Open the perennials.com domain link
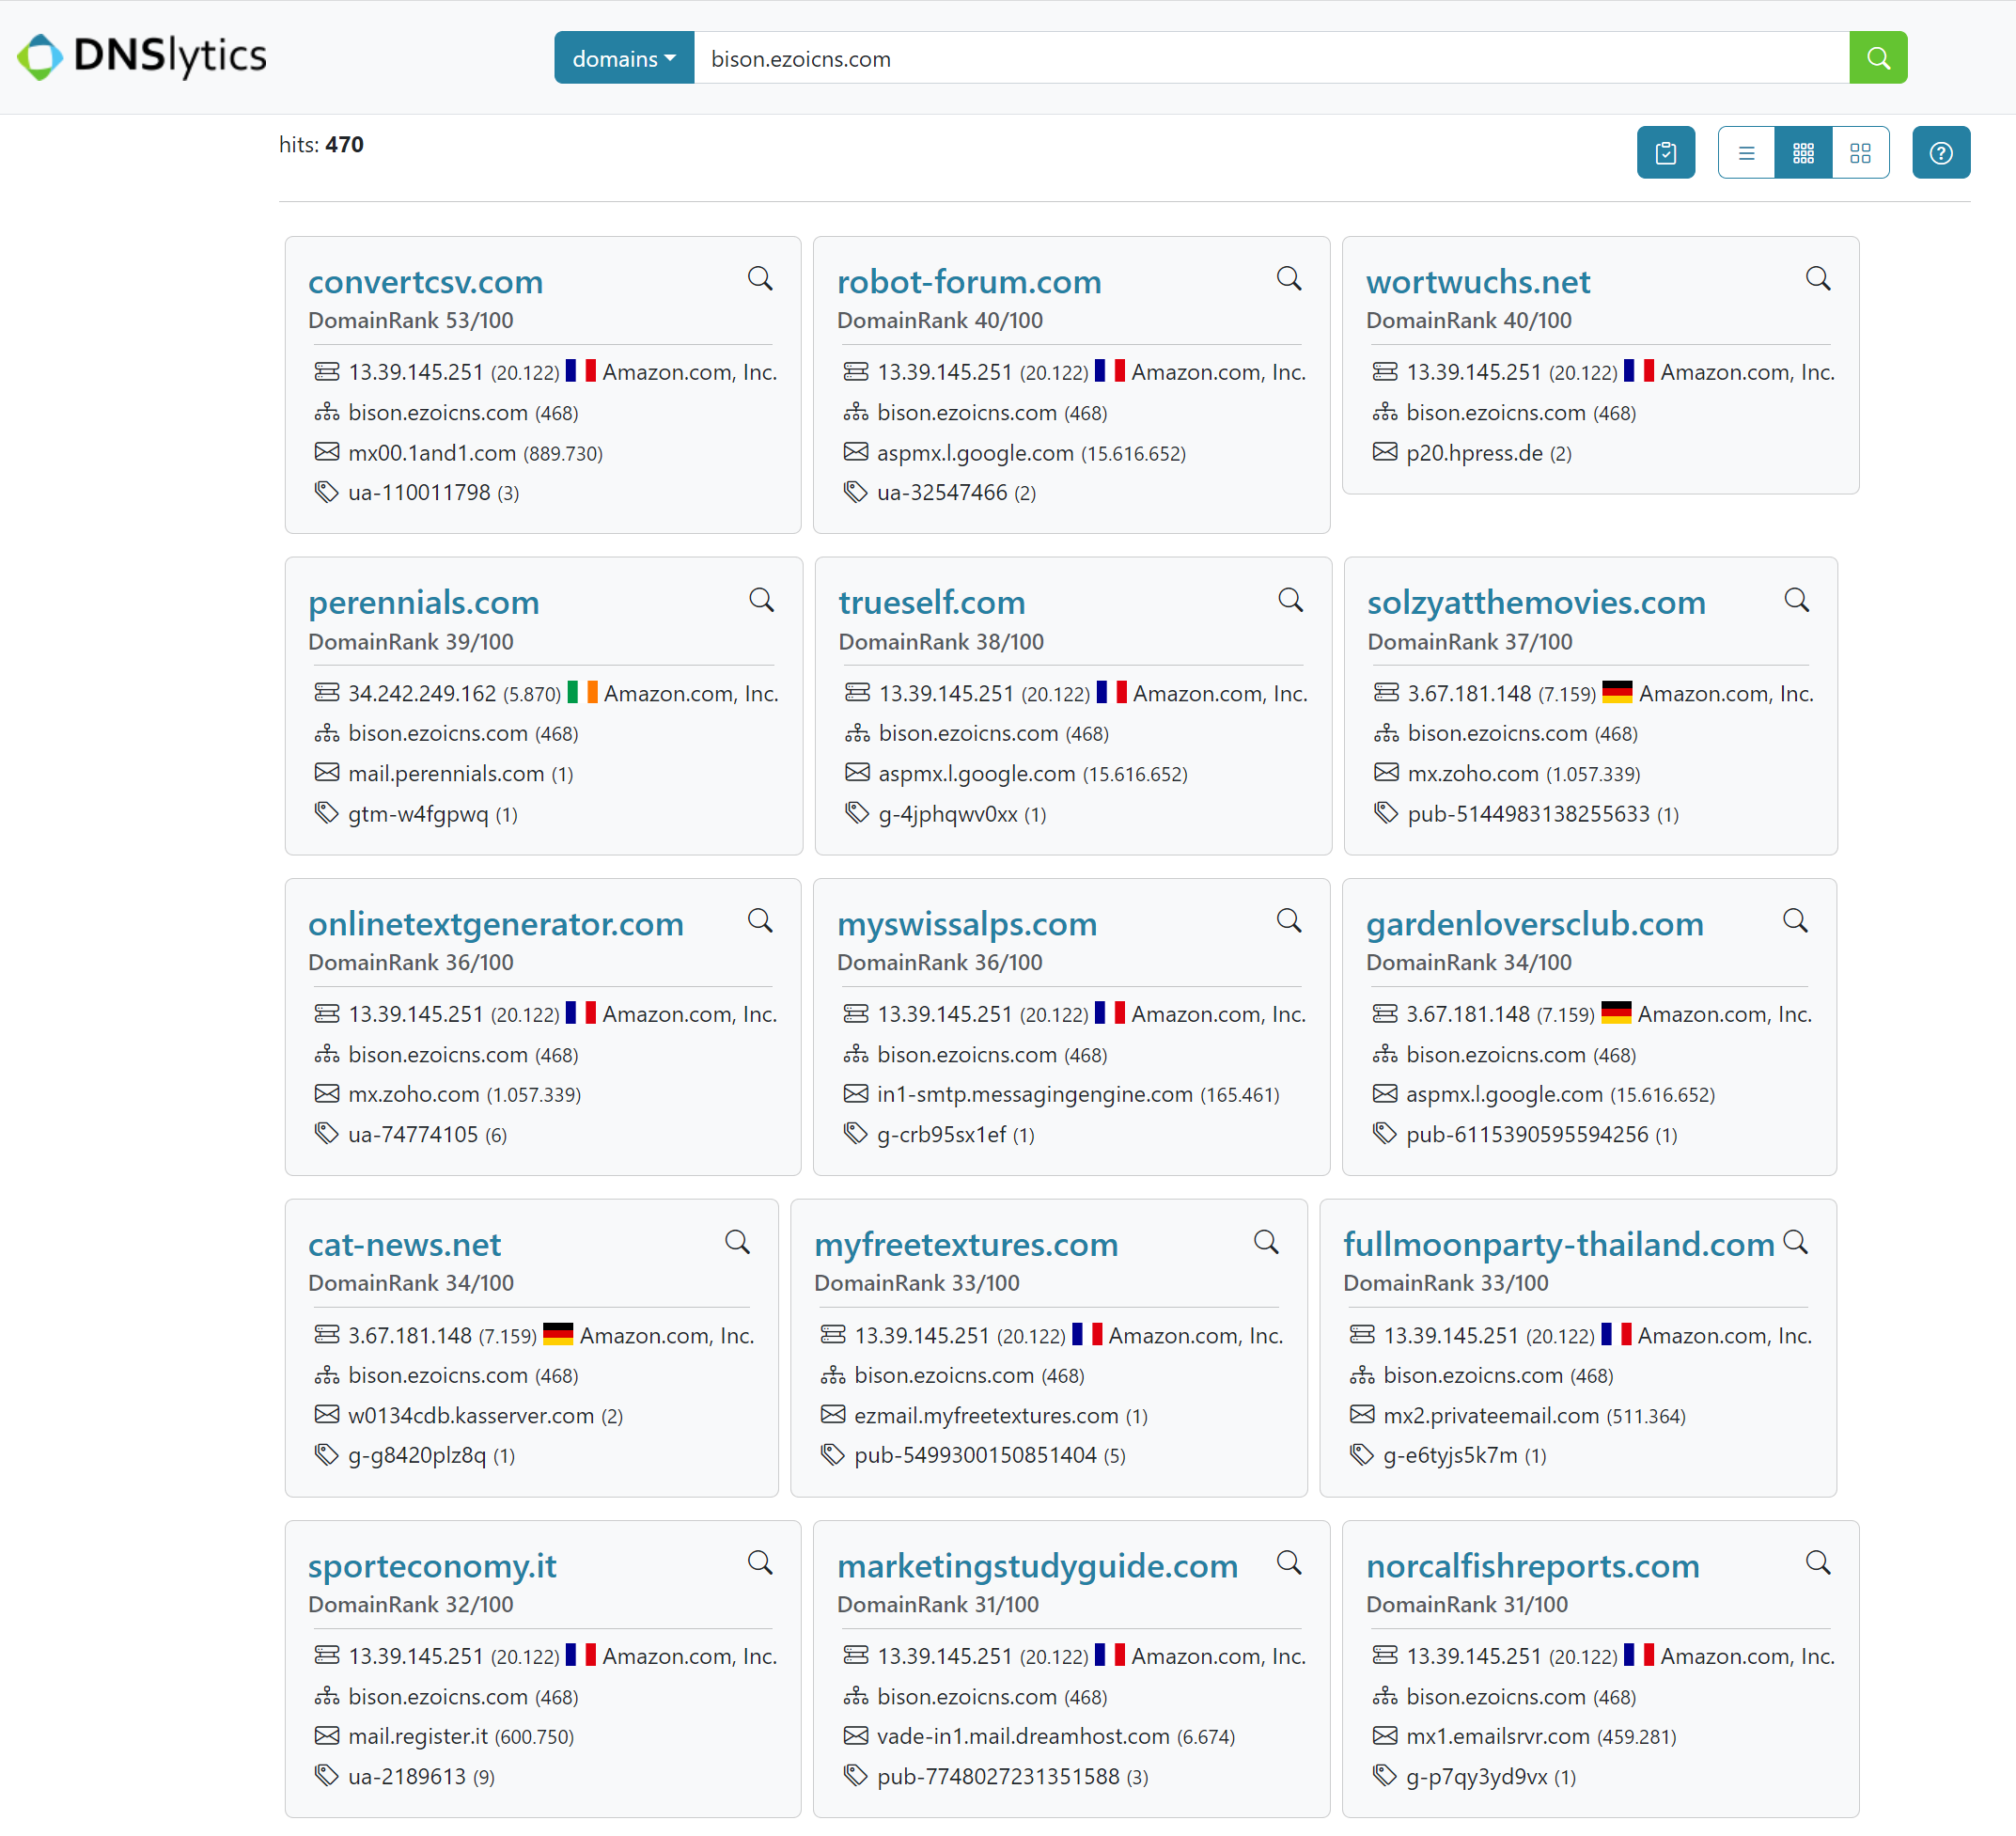 (424, 603)
